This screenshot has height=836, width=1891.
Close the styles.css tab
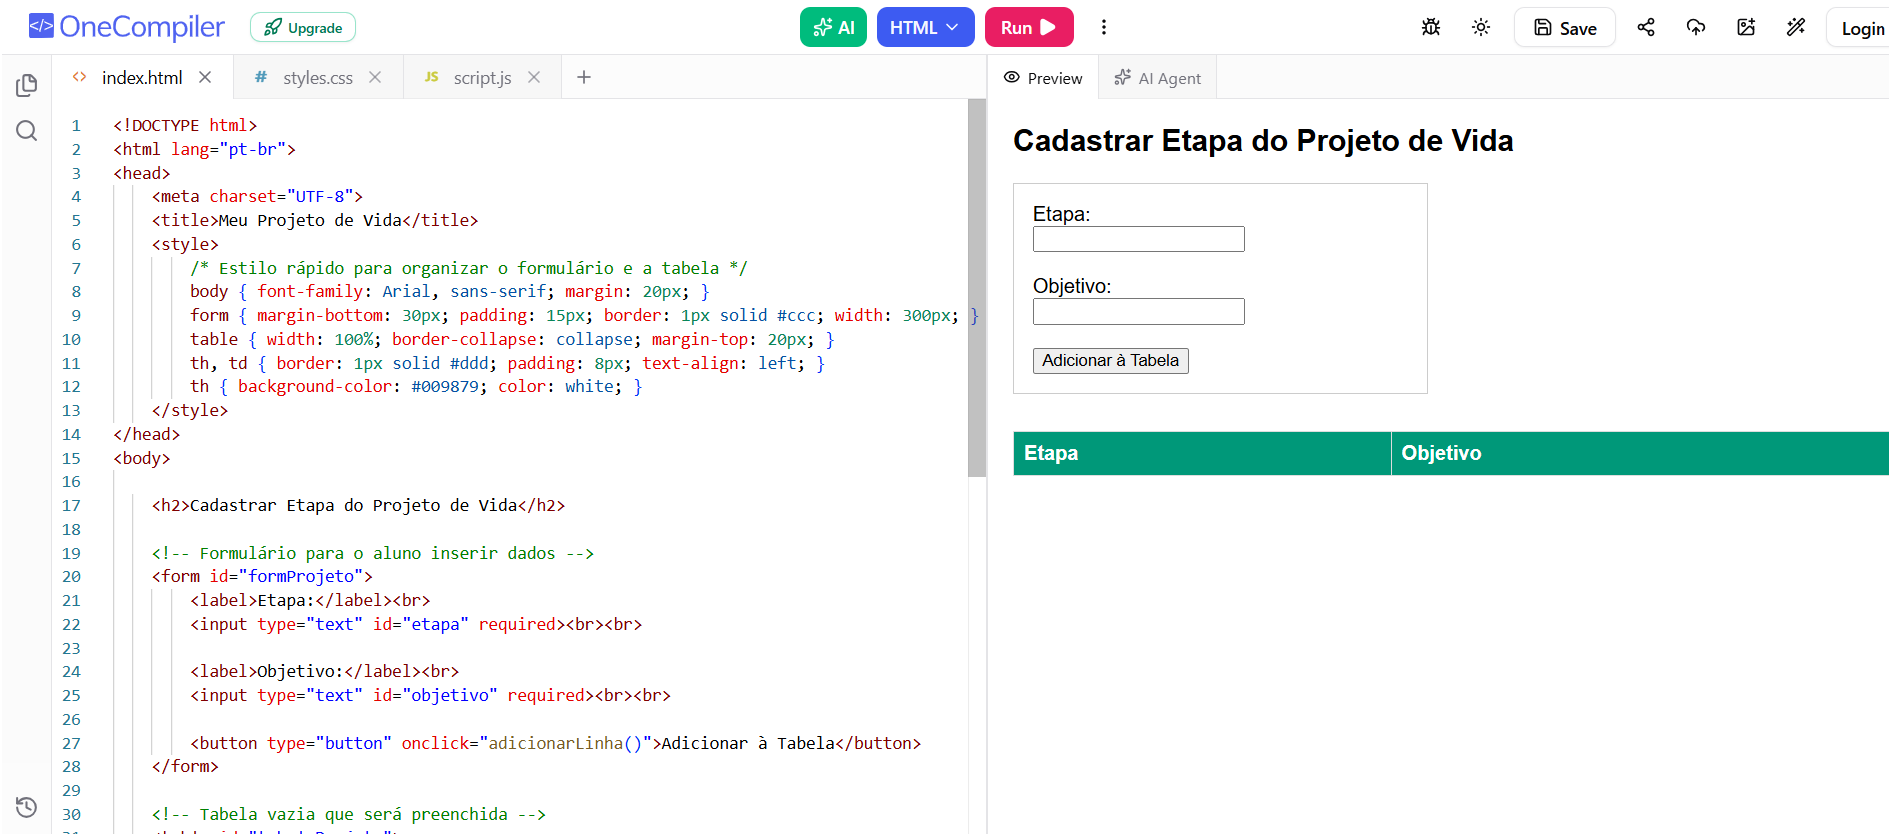tap(375, 77)
